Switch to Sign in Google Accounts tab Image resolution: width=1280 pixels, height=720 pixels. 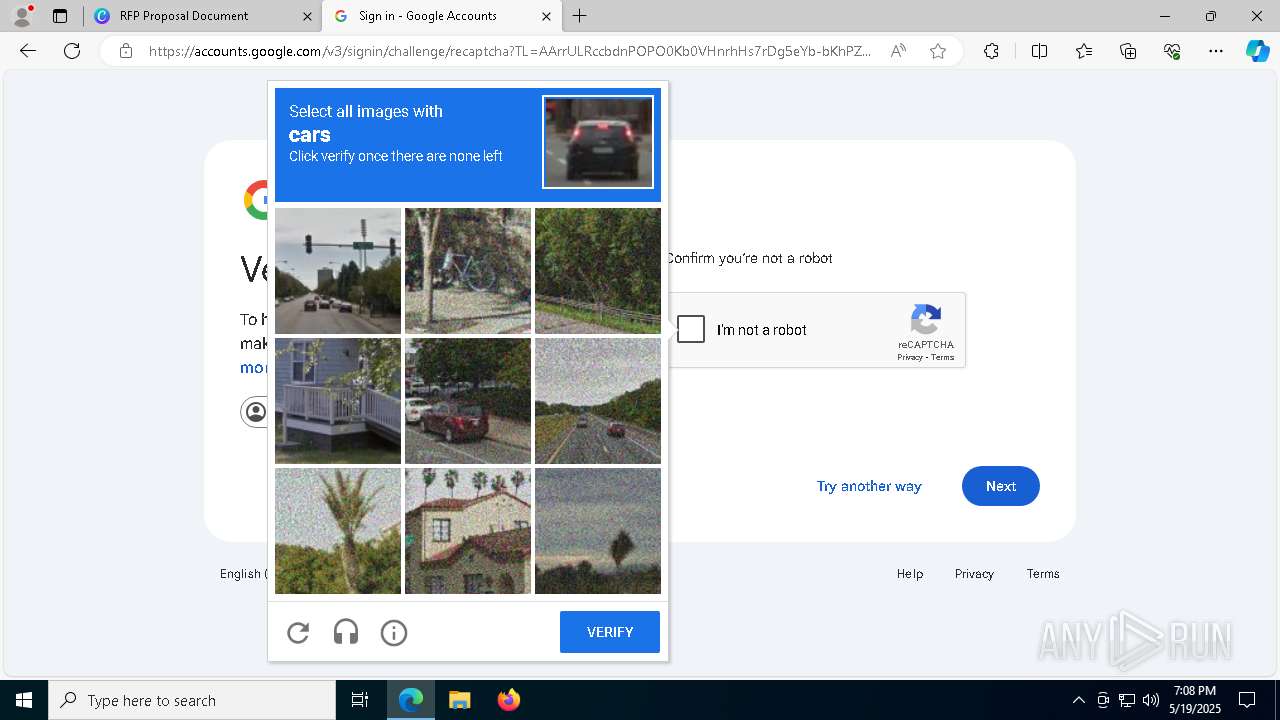tap(443, 16)
